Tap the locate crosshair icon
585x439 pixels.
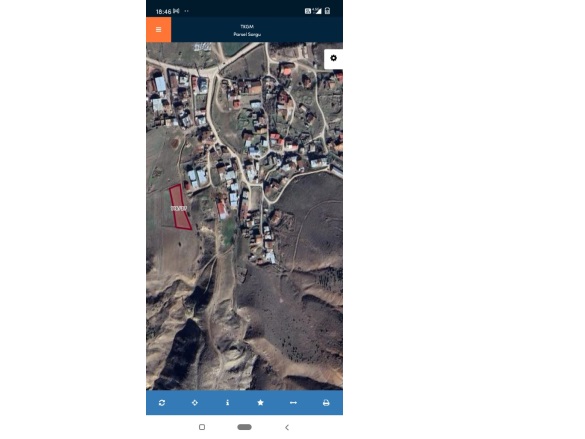point(195,403)
